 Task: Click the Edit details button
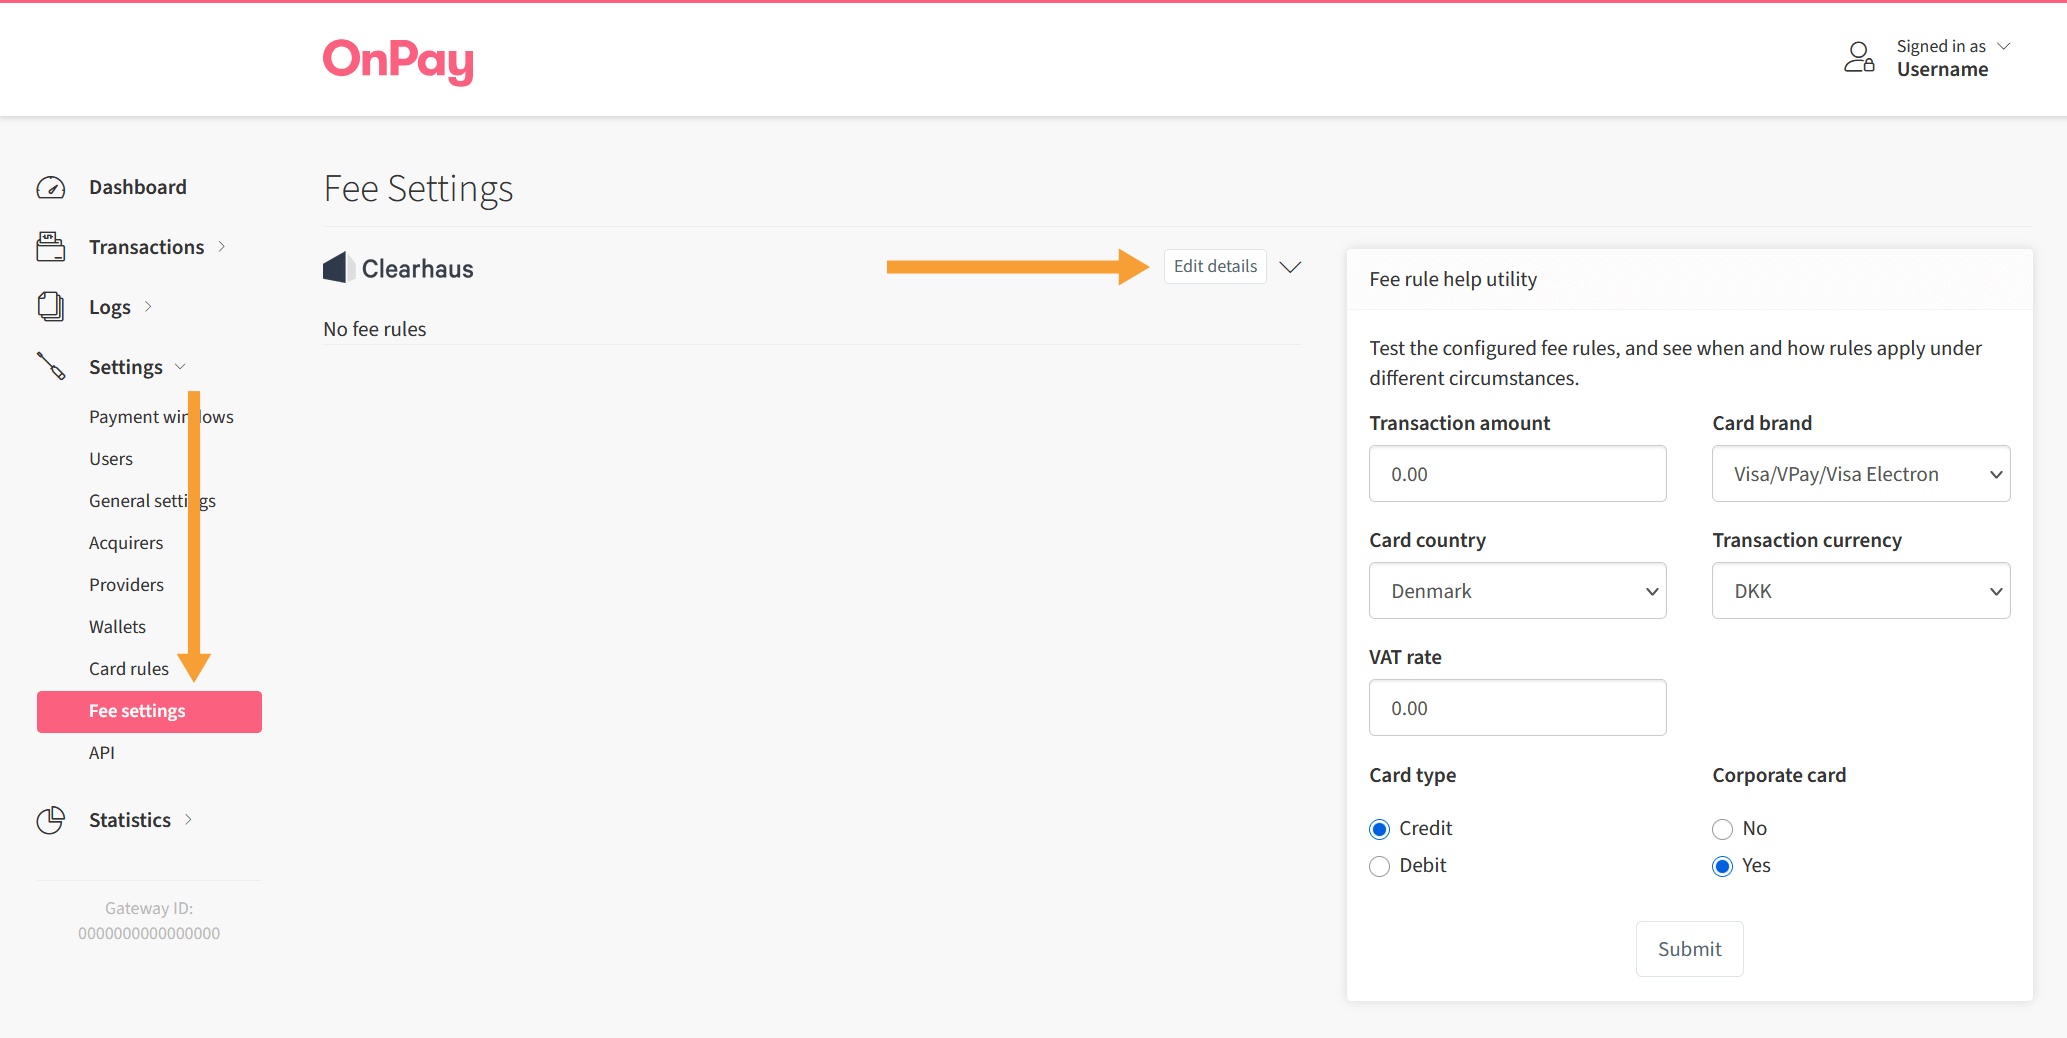point(1214,266)
